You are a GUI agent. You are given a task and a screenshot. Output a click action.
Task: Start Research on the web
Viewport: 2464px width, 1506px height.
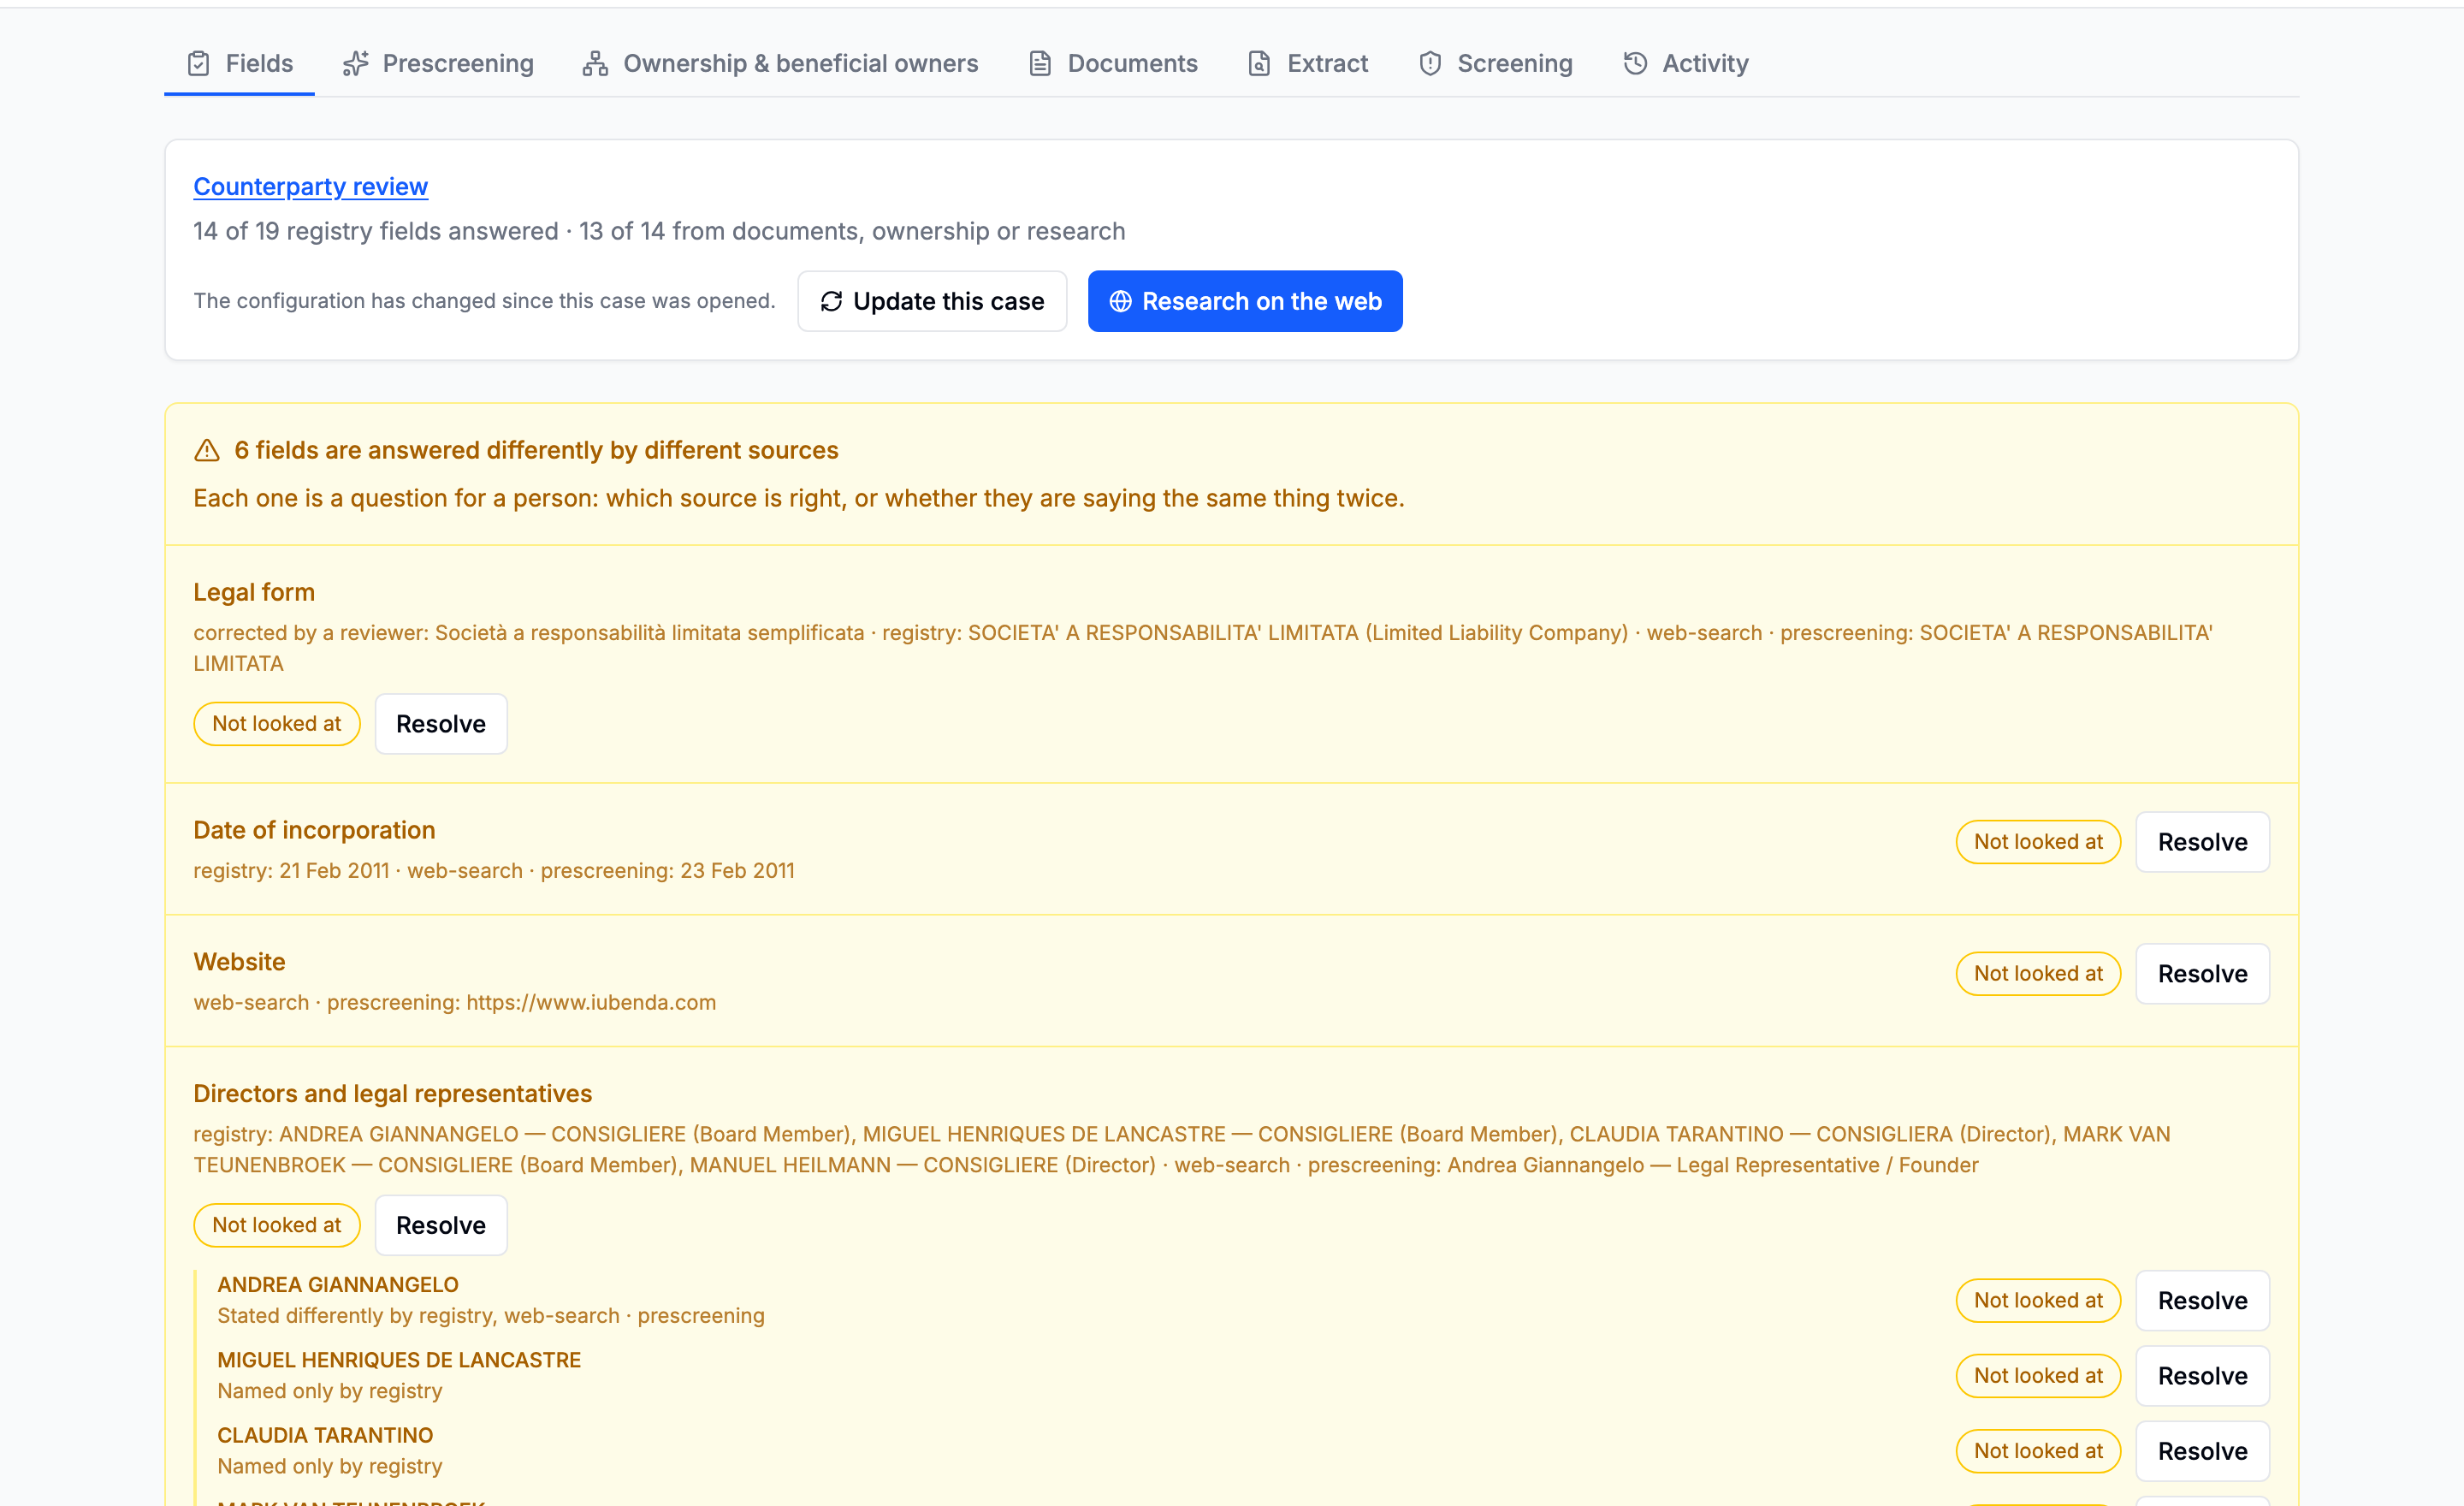coord(1245,301)
